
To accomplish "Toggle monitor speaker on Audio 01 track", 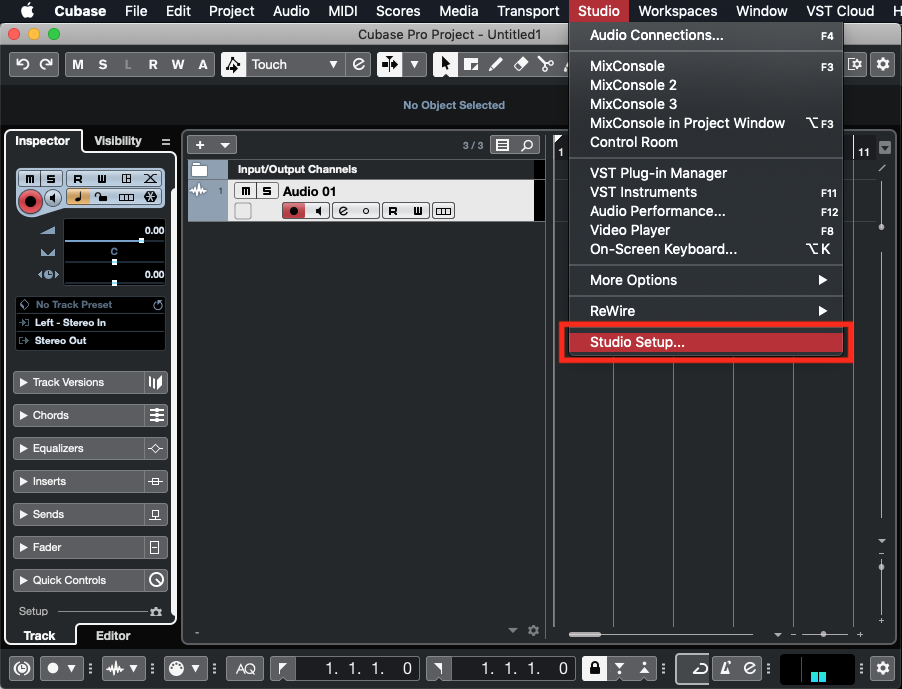I will (318, 211).
